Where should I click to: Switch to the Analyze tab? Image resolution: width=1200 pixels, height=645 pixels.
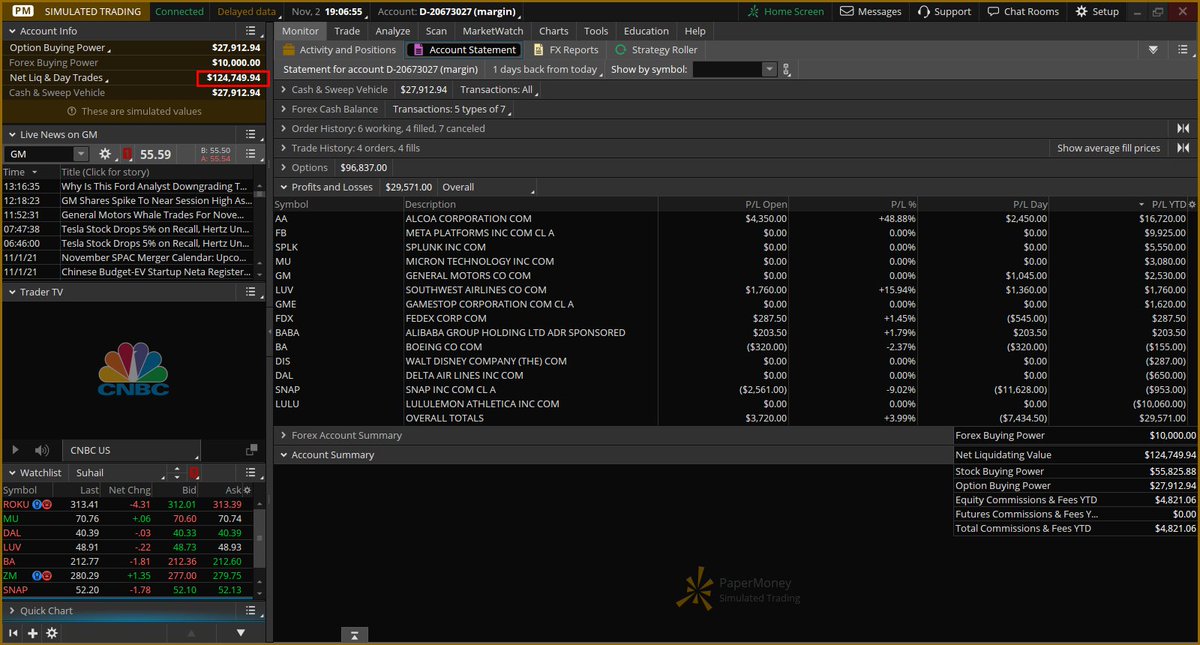(x=393, y=31)
